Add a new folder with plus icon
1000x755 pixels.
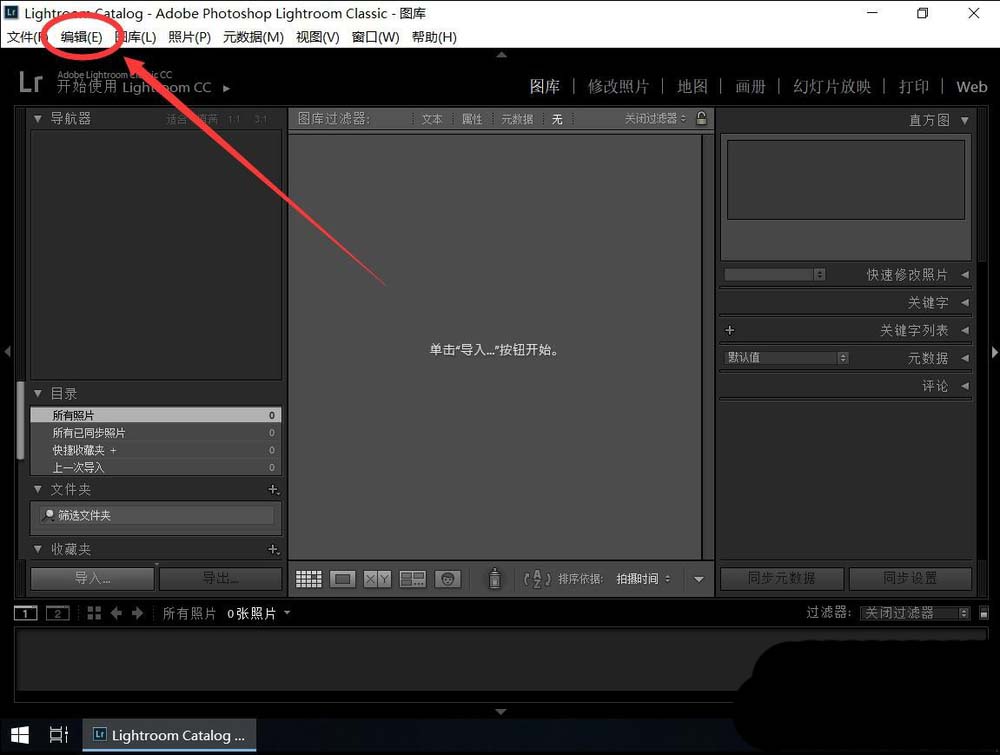click(274, 490)
